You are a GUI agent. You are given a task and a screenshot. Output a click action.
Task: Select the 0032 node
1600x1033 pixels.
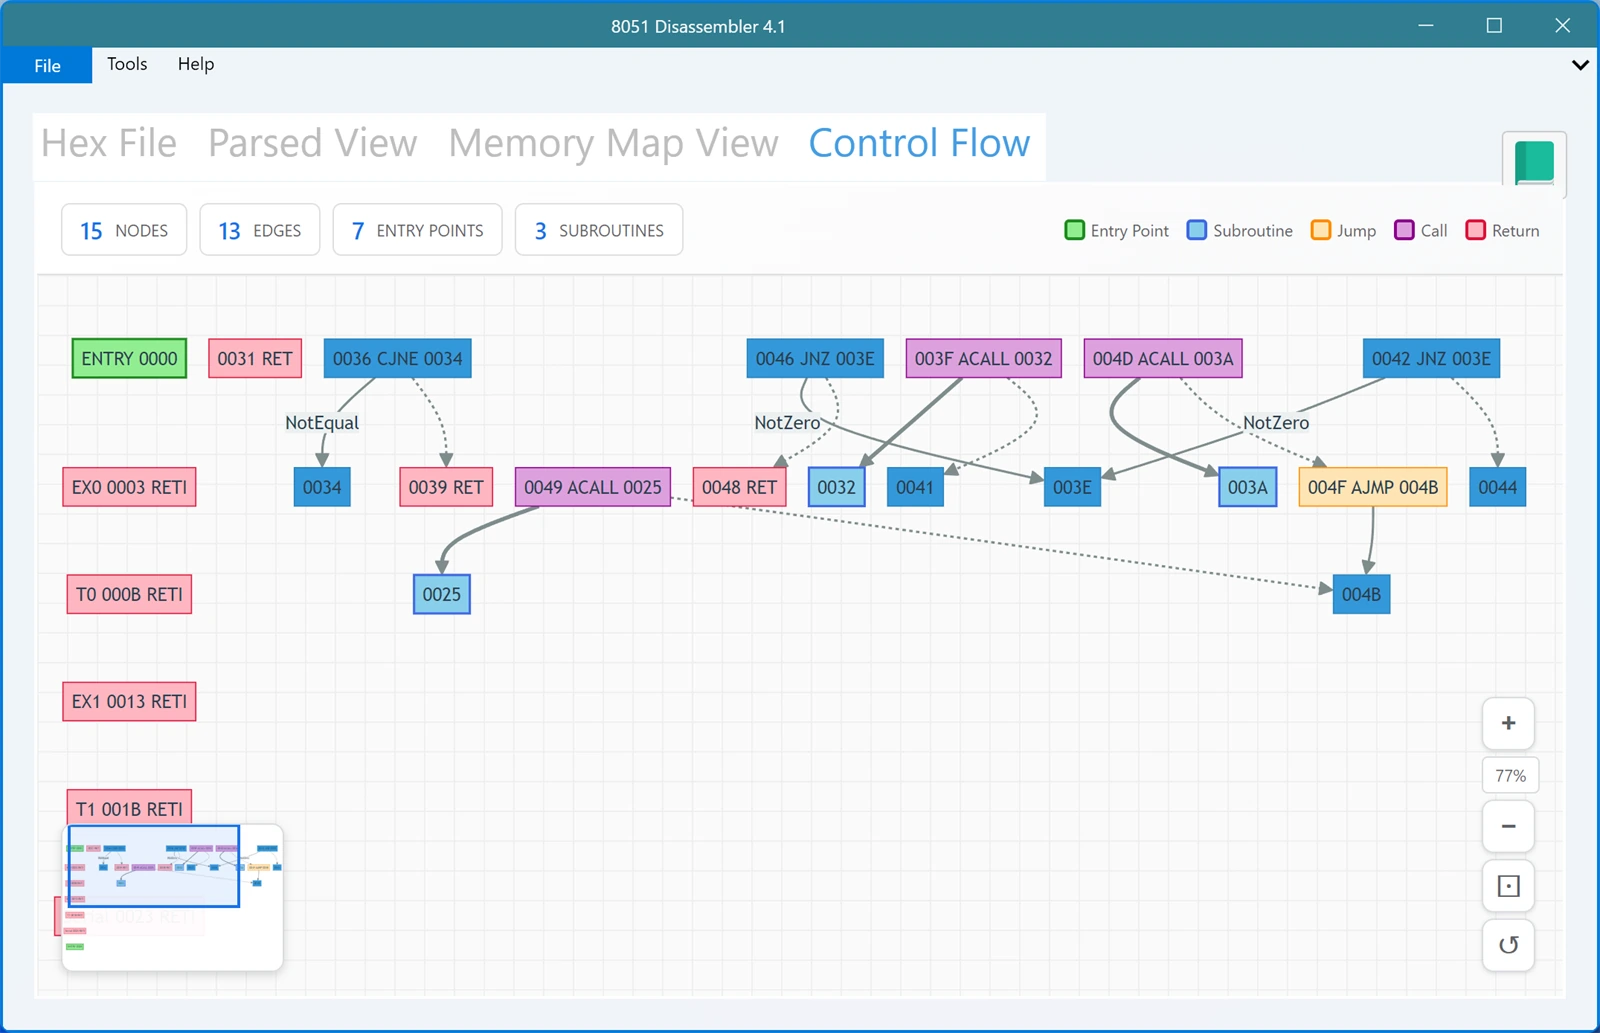(836, 487)
